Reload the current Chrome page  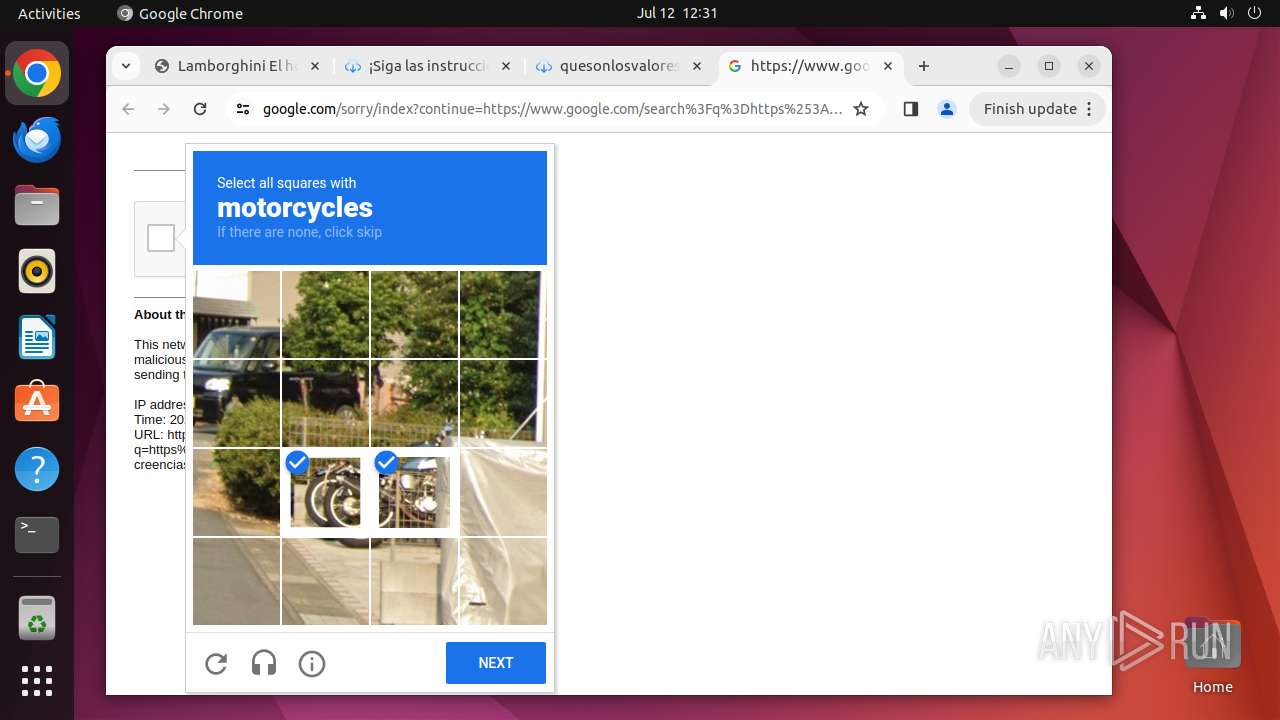[x=200, y=109]
